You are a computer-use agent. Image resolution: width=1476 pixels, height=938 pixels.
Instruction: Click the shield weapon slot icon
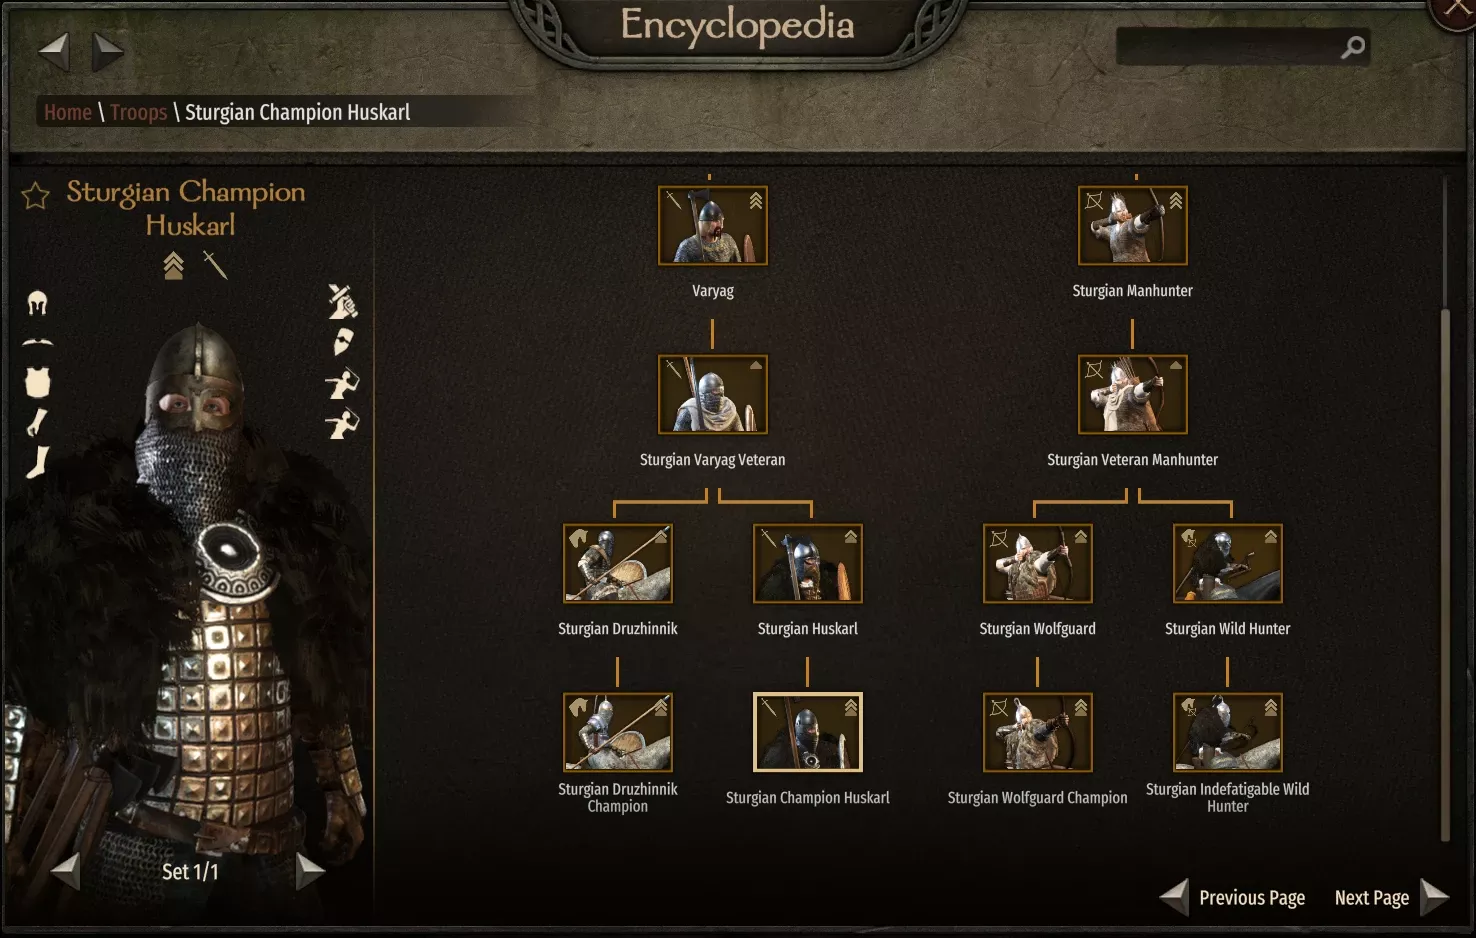click(x=343, y=342)
